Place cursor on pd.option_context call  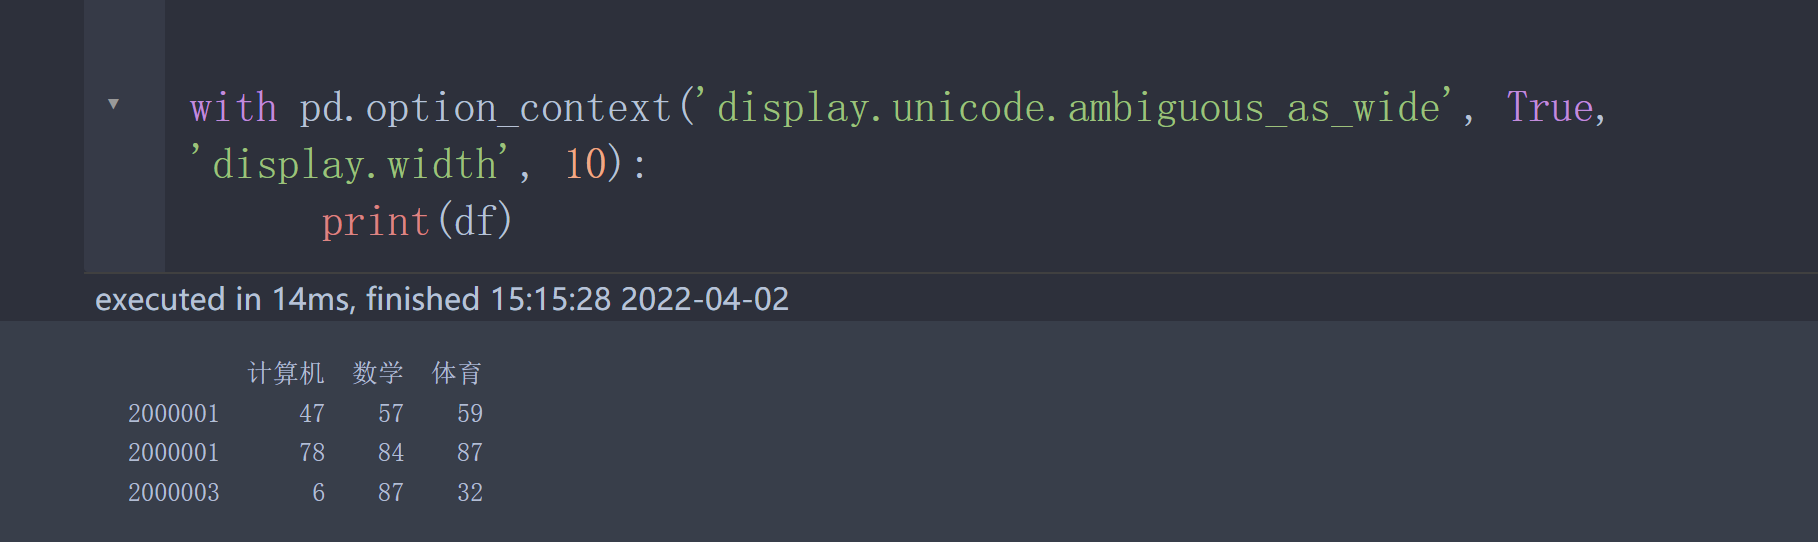[485, 108]
